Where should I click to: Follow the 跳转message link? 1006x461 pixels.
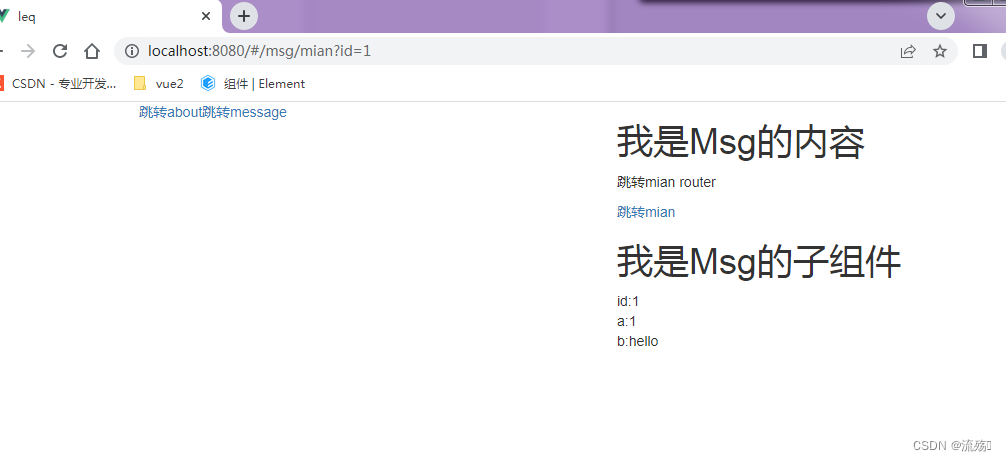point(244,112)
